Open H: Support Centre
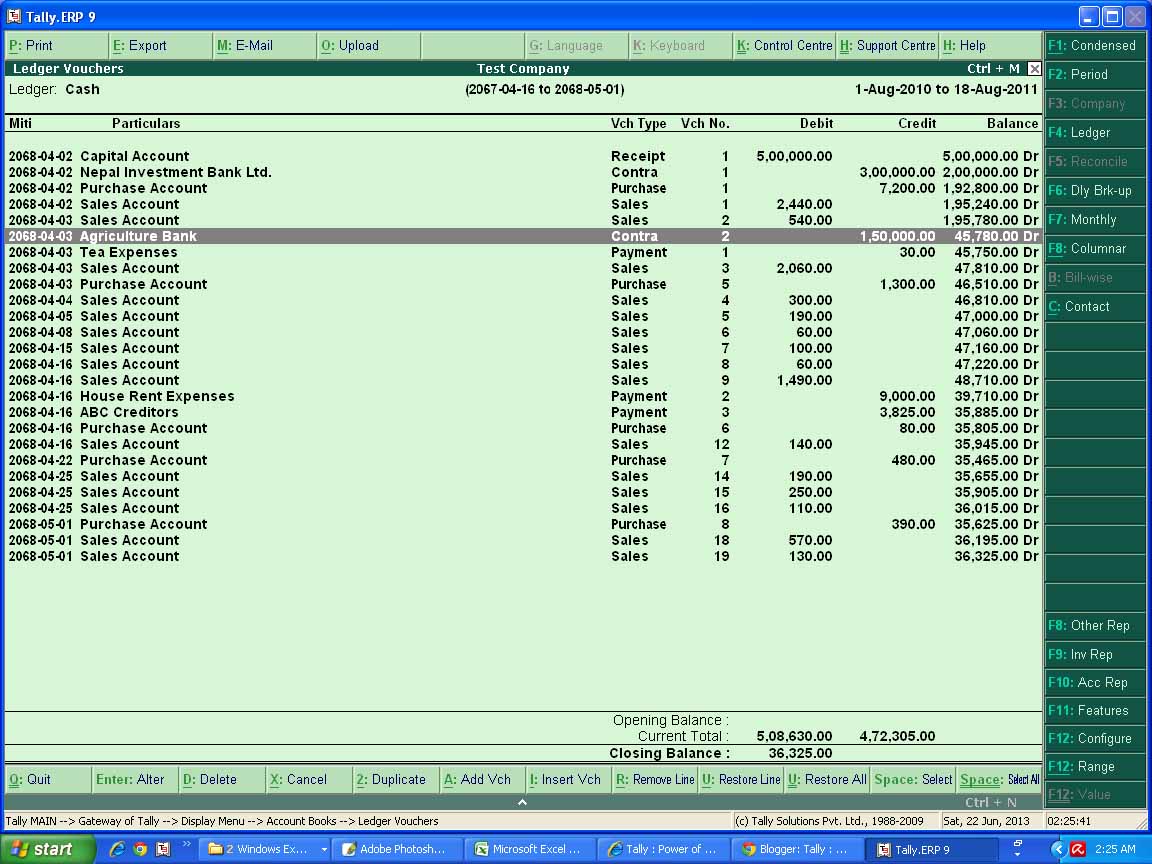The width and height of the screenshot is (1152, 864). pyautogui.click(x=888, y=46)
